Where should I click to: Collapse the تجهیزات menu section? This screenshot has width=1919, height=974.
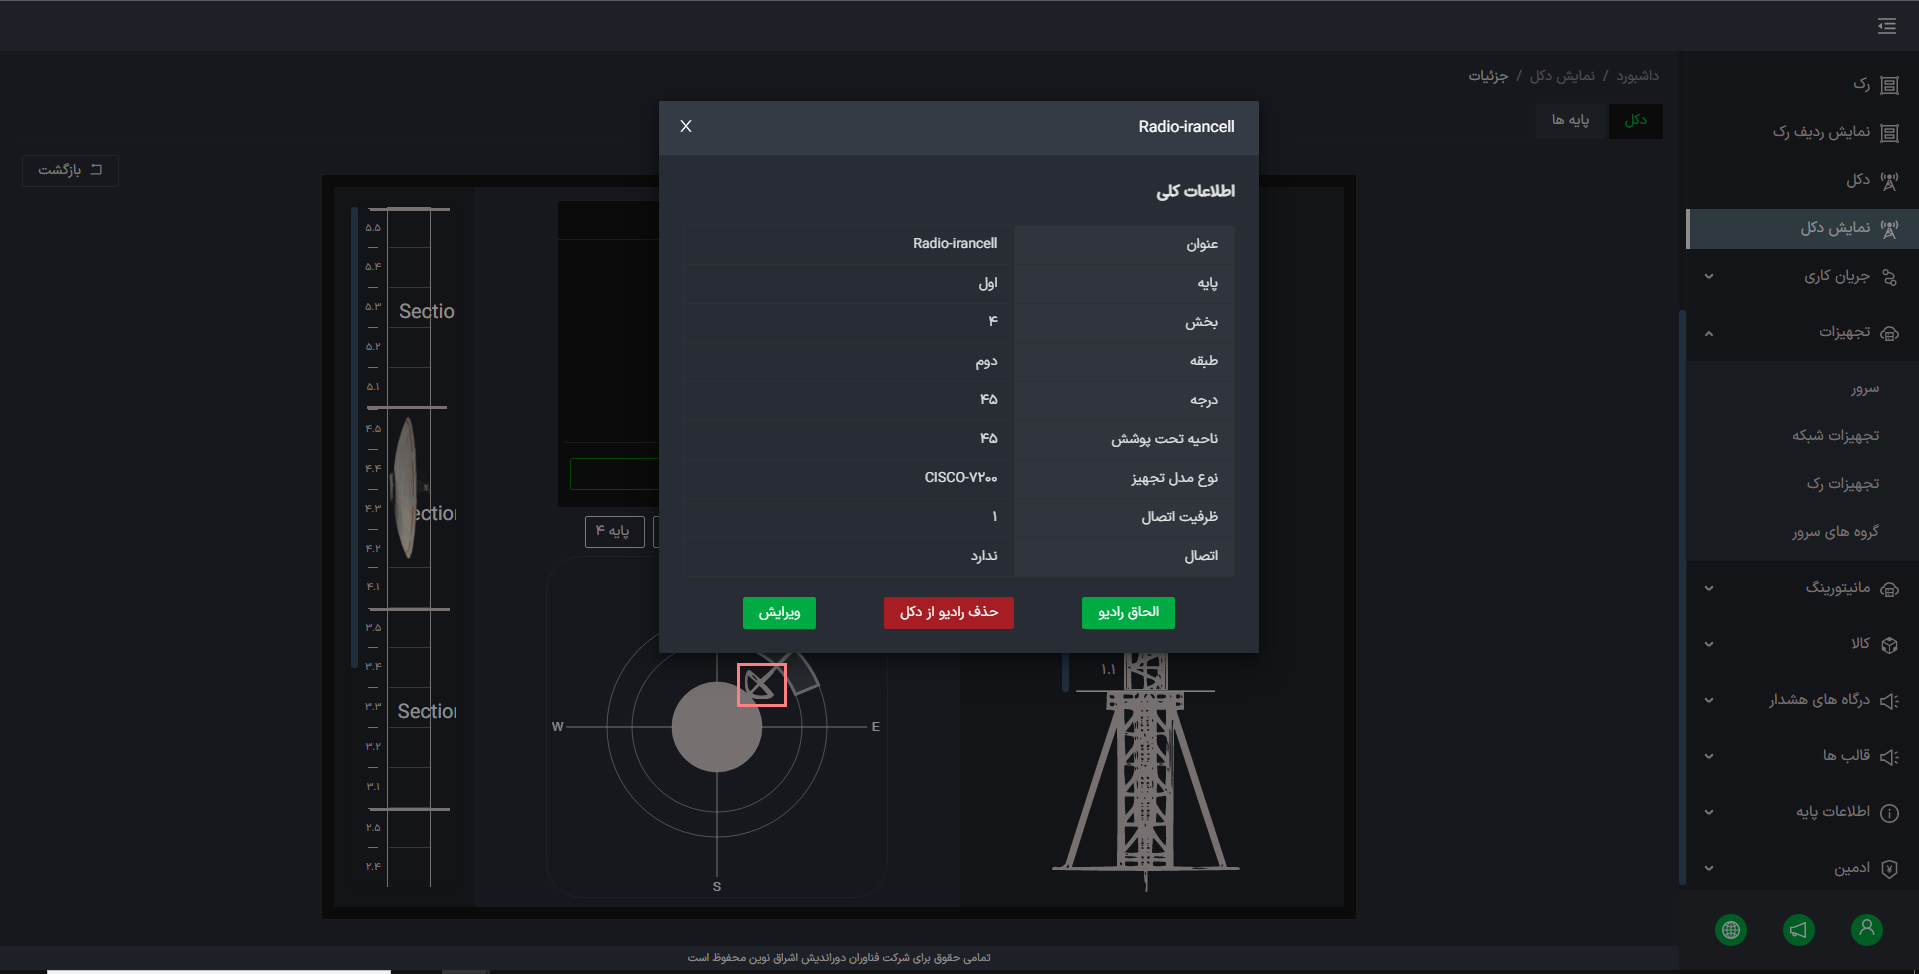[1709, 333]
